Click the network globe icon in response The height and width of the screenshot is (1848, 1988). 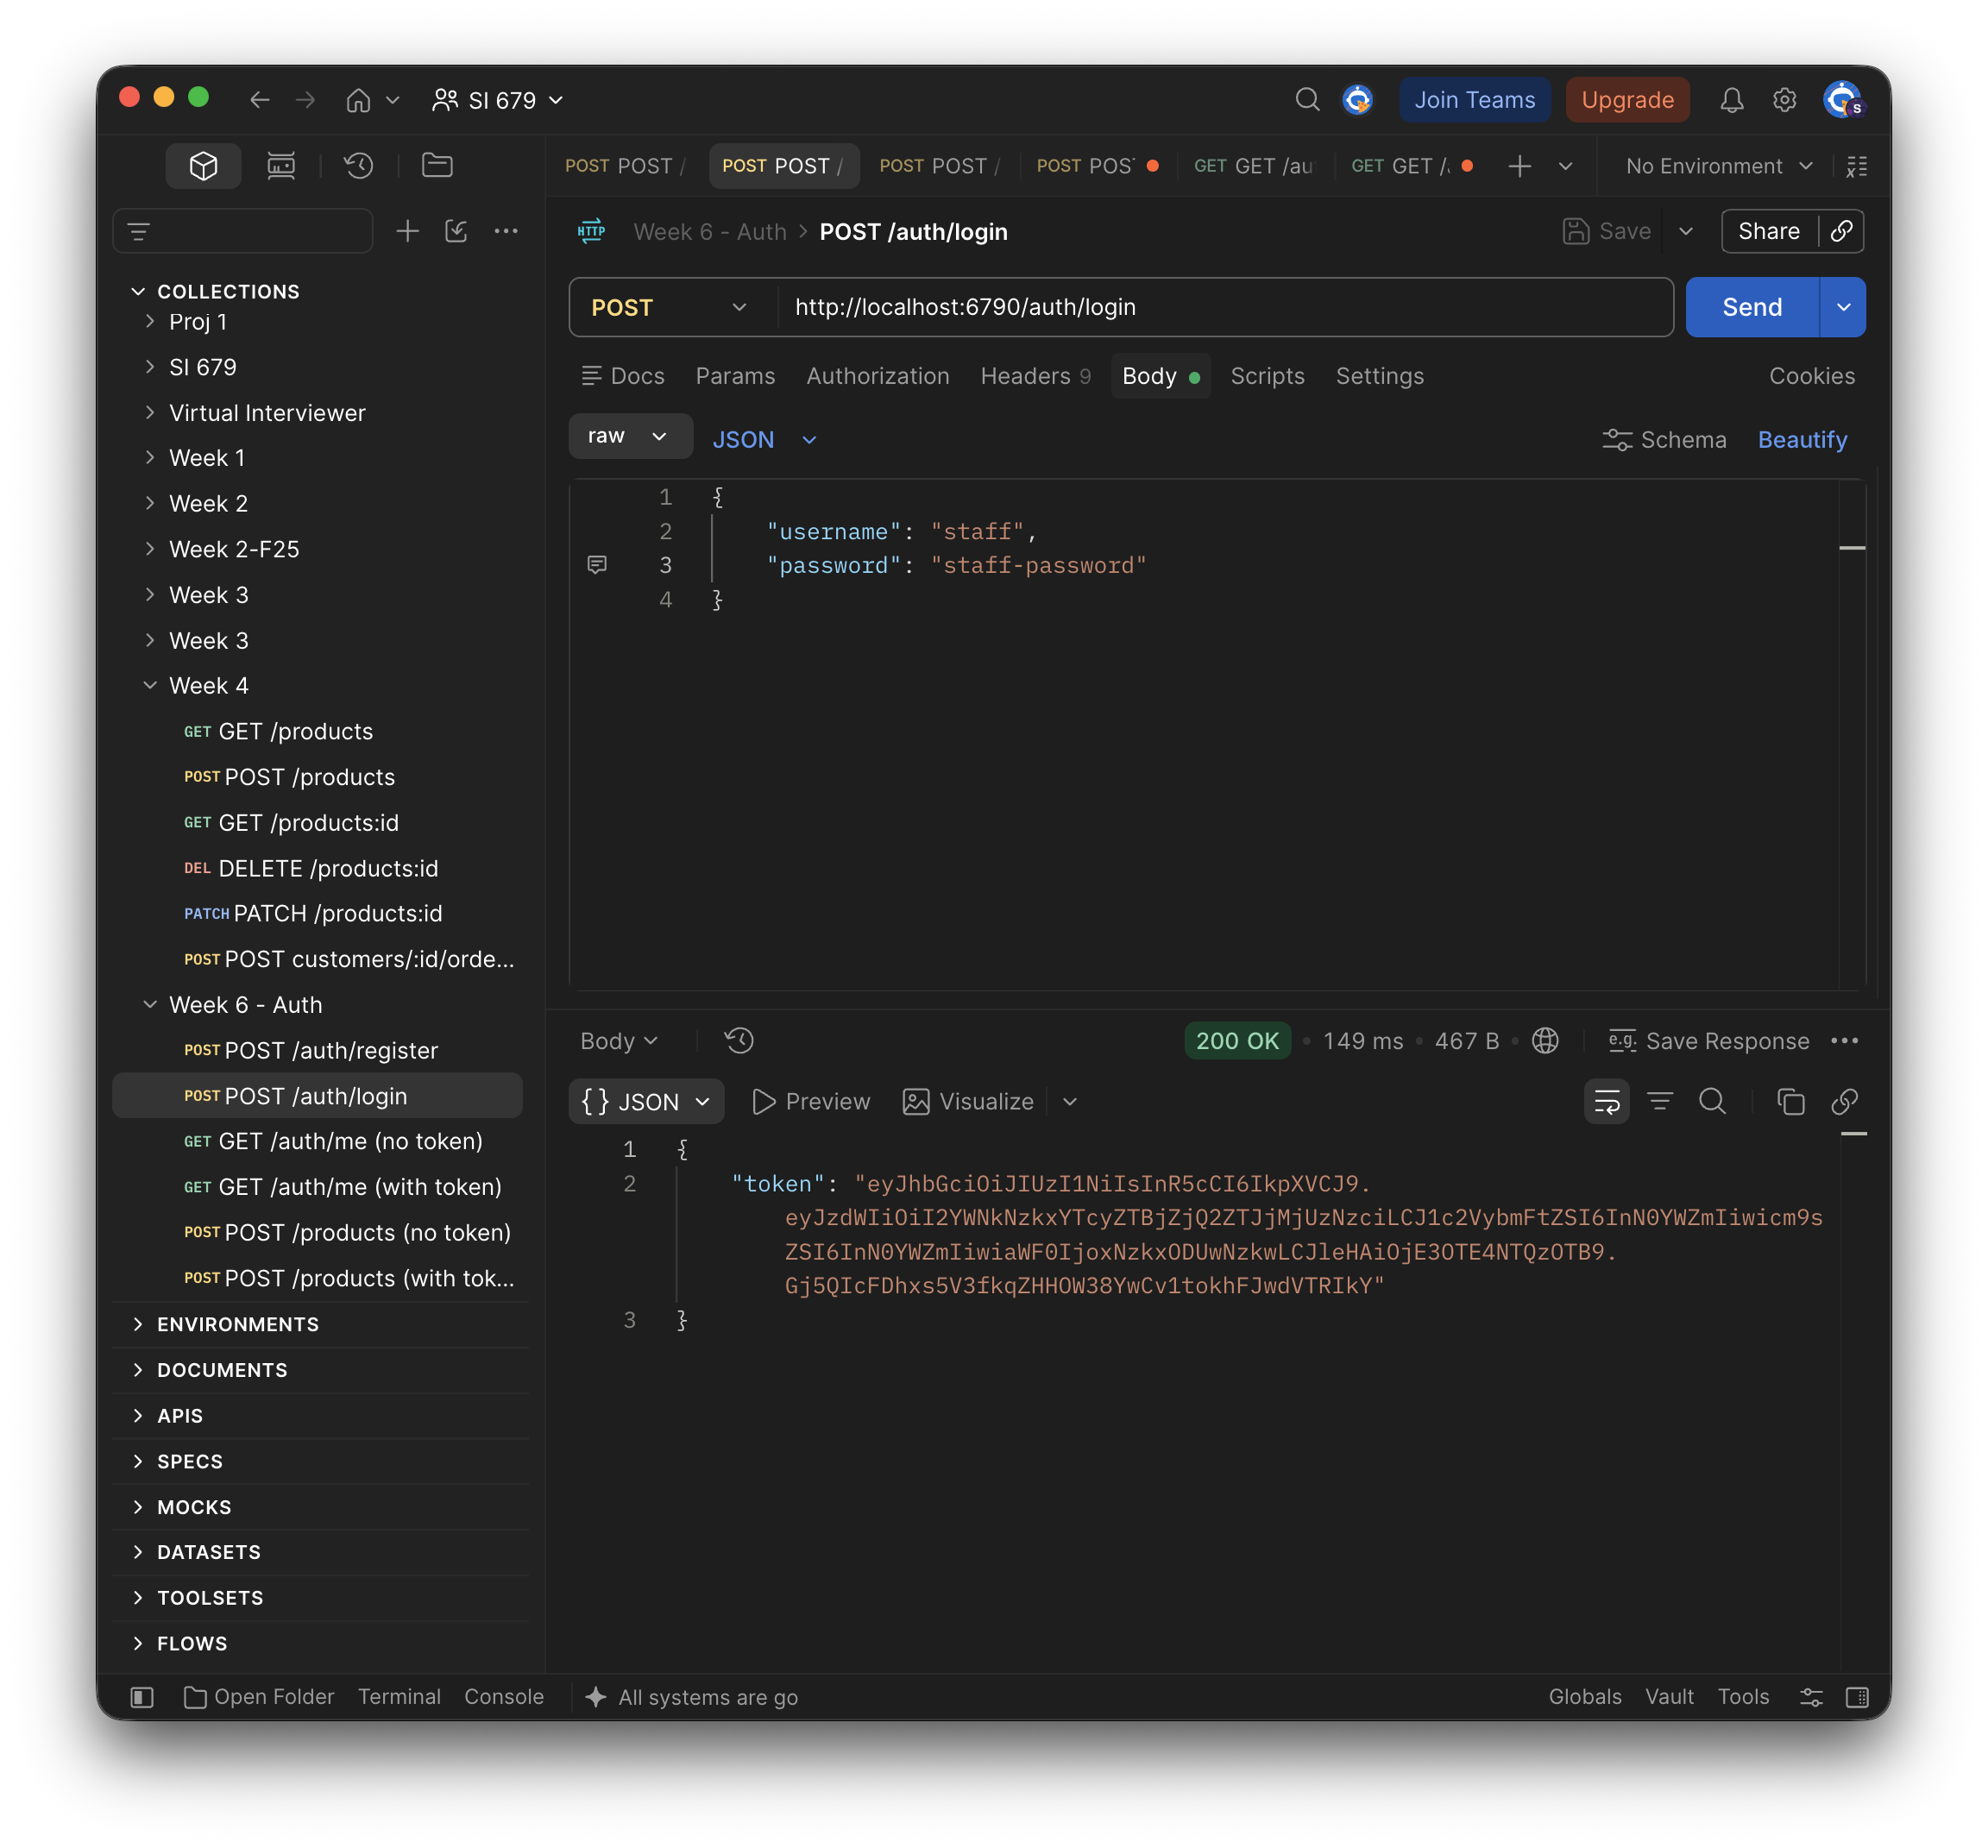tap(1545, 1041)
